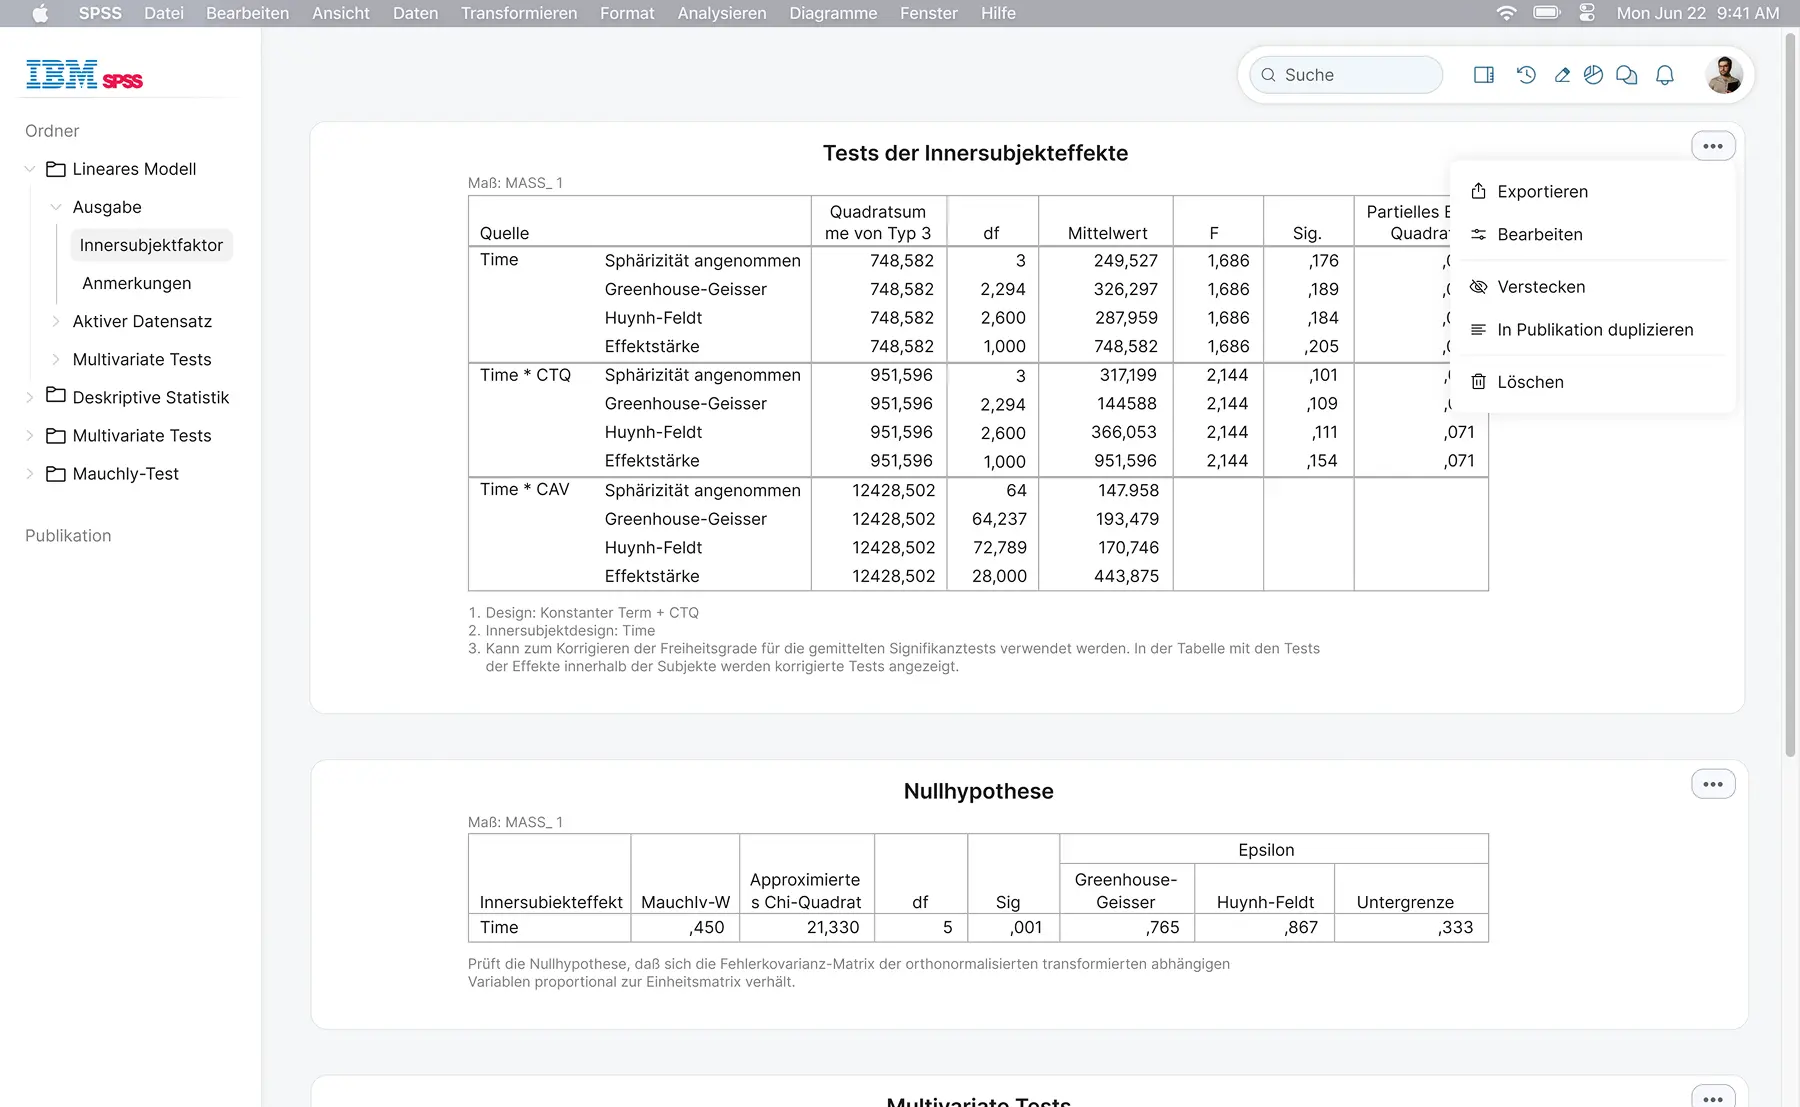Image resolution: width=1800 pixels, height=1107 pixels.
Task: Open the Apple menu
Action: (x=40, y=13)
